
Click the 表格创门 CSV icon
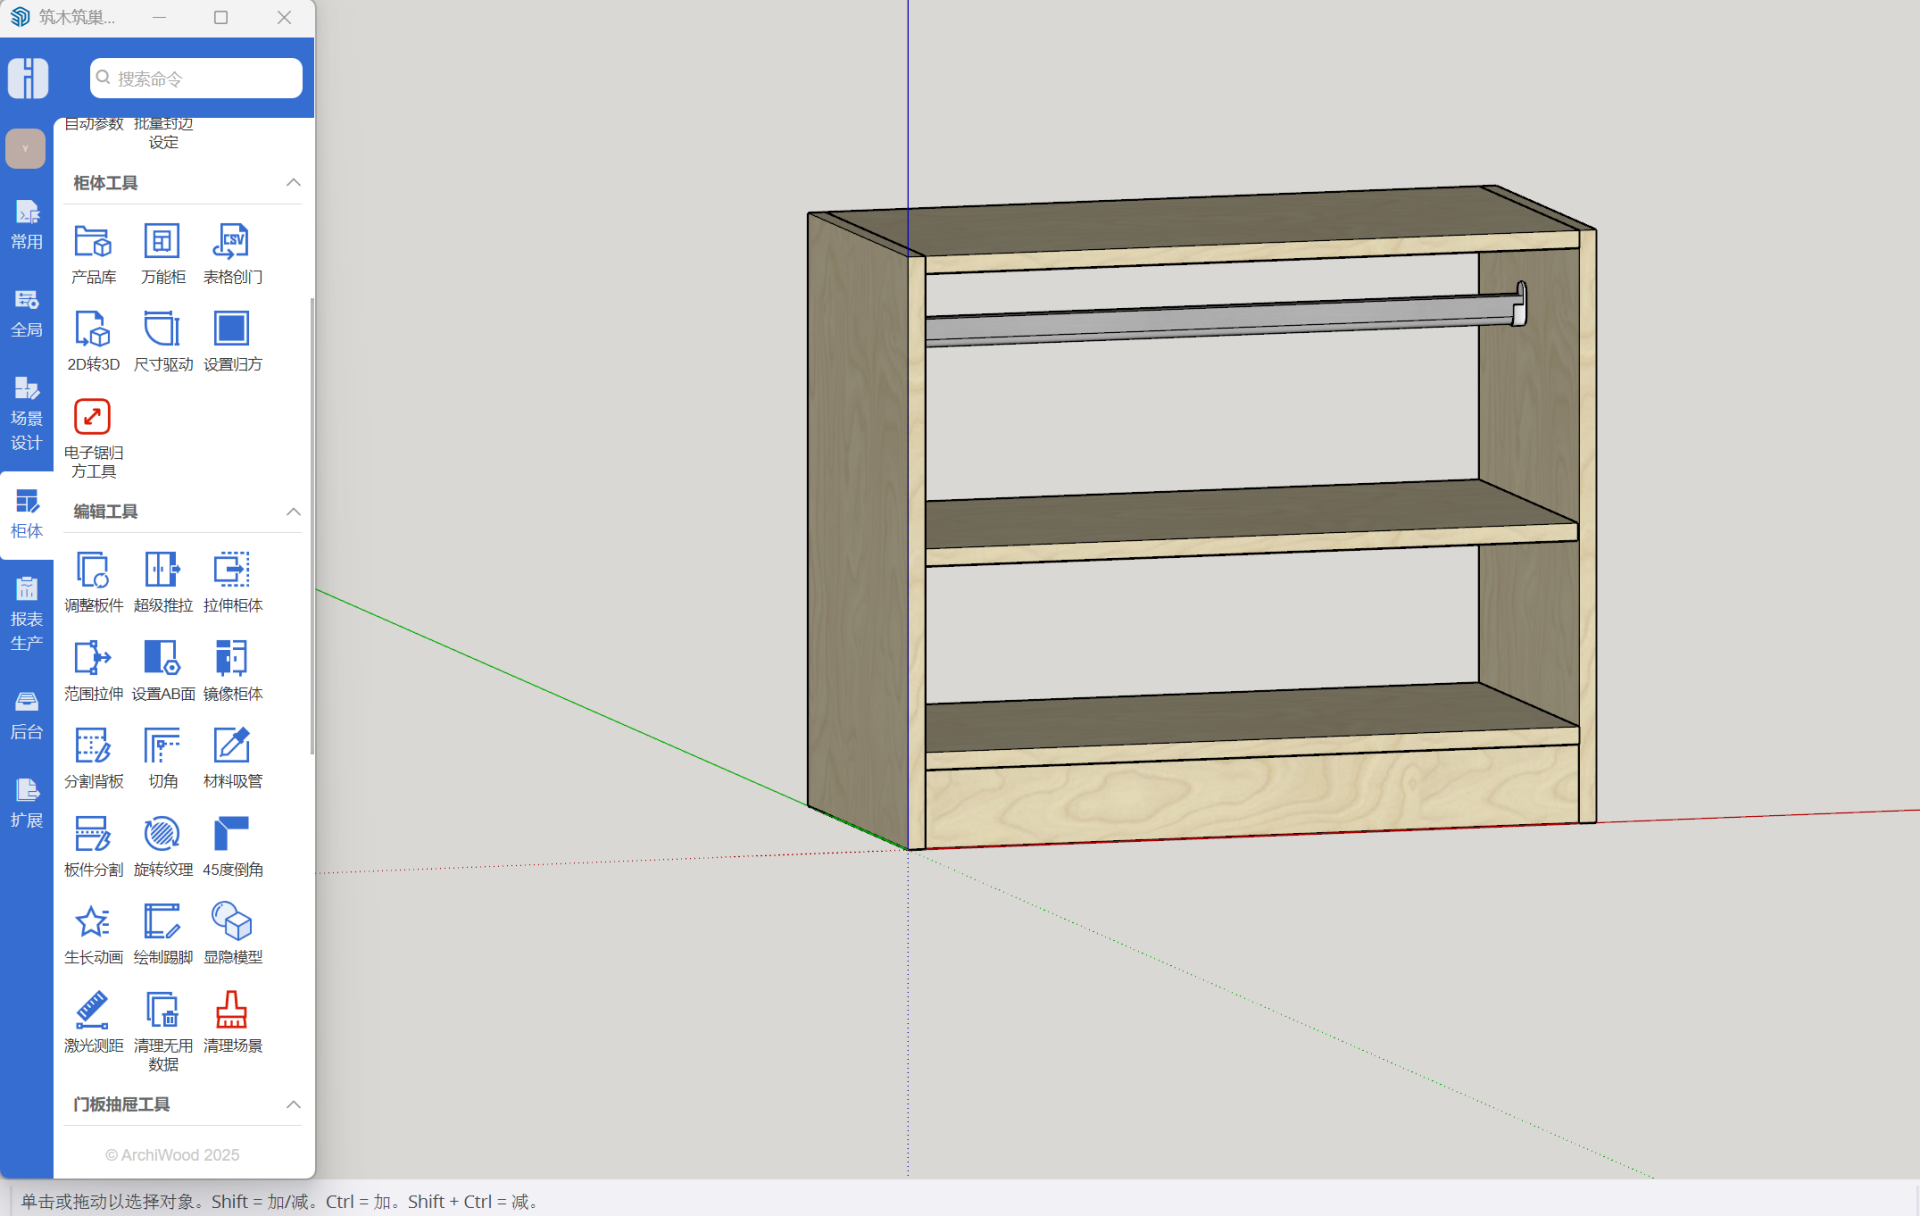click(232, 242)
